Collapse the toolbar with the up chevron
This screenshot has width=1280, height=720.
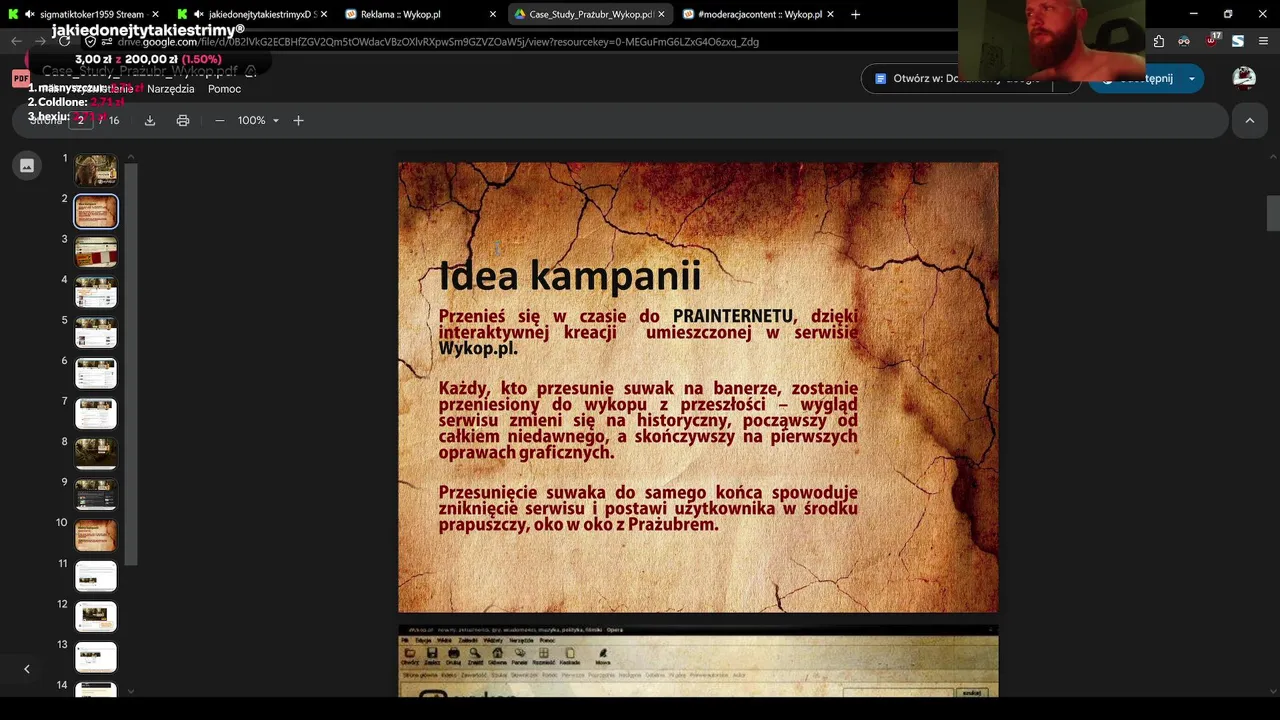point(1249,120)
